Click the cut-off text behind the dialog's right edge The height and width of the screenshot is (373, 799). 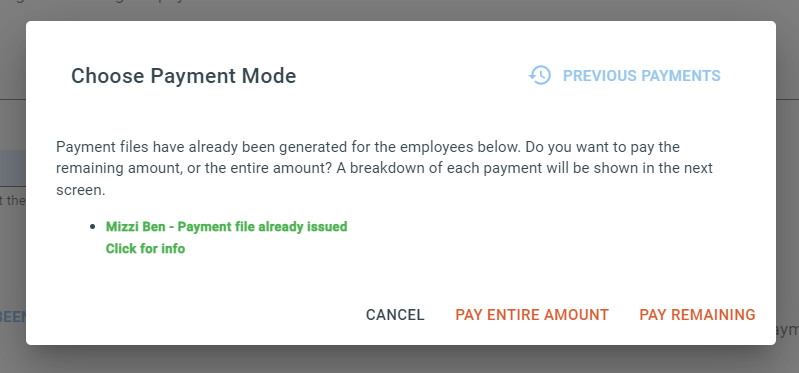(x=787, y=330)
